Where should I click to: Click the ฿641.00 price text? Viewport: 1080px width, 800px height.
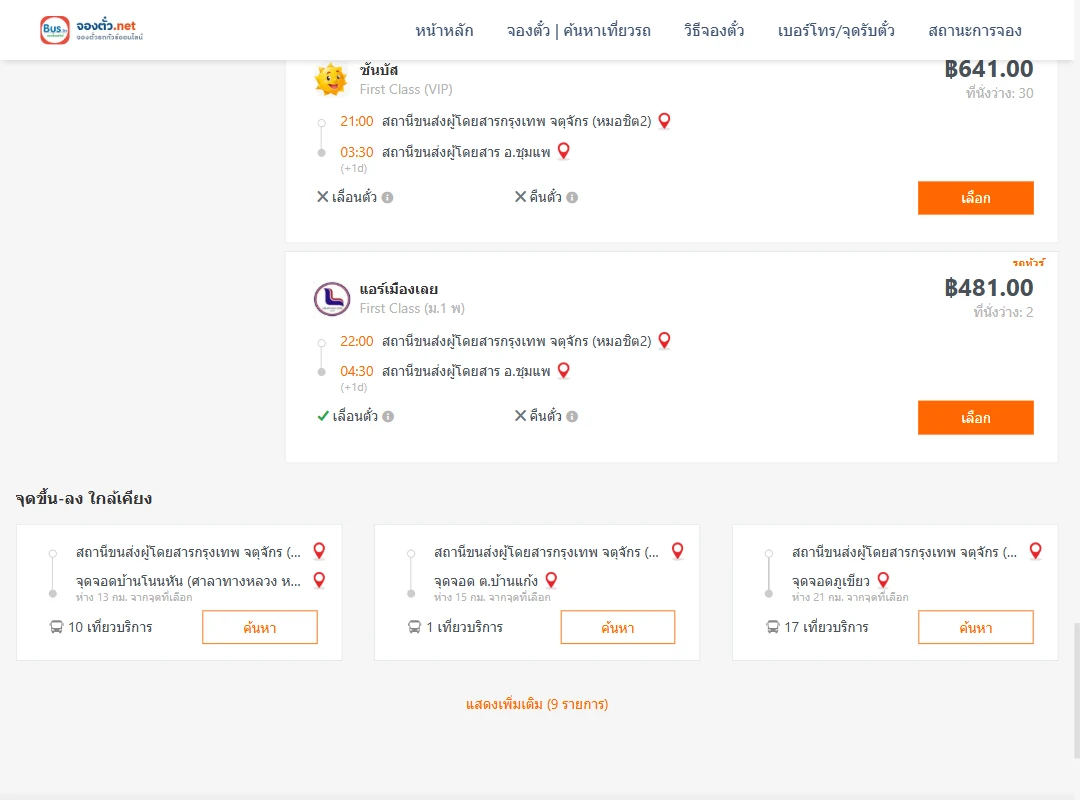[x=988, y=69]
